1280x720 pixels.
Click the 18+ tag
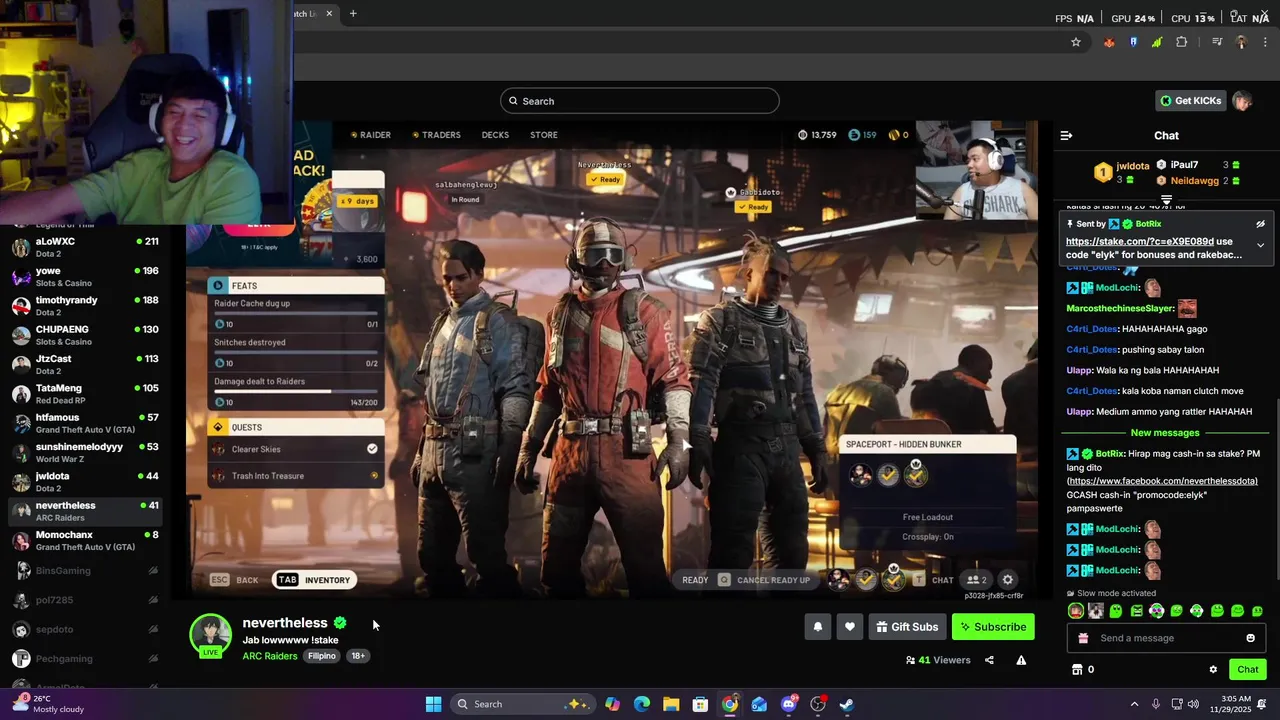tap(358, 656)
